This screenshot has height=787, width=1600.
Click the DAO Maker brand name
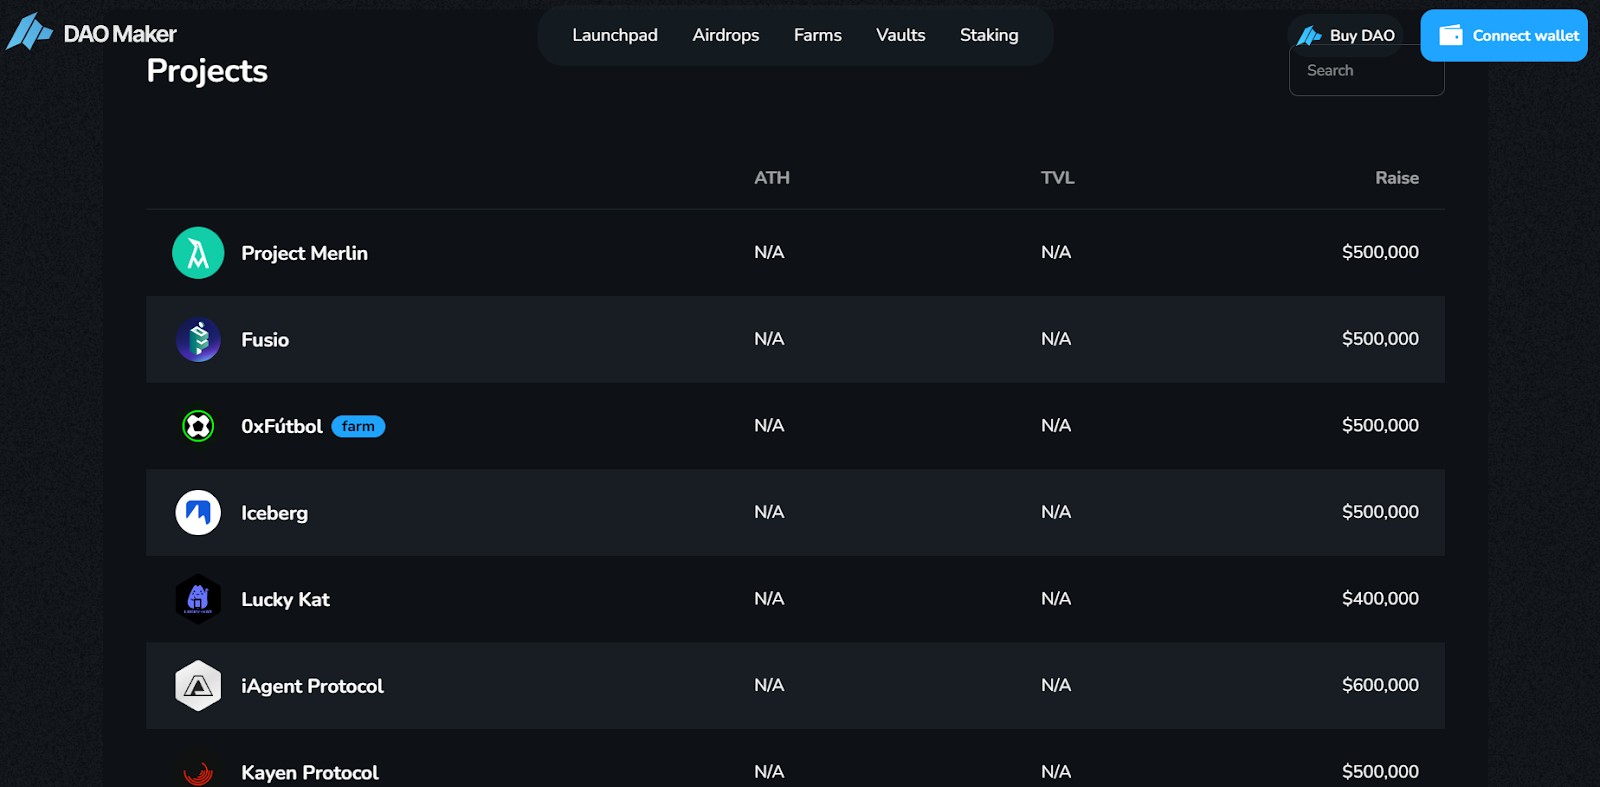pyautogui.click(x=120, y=34)
